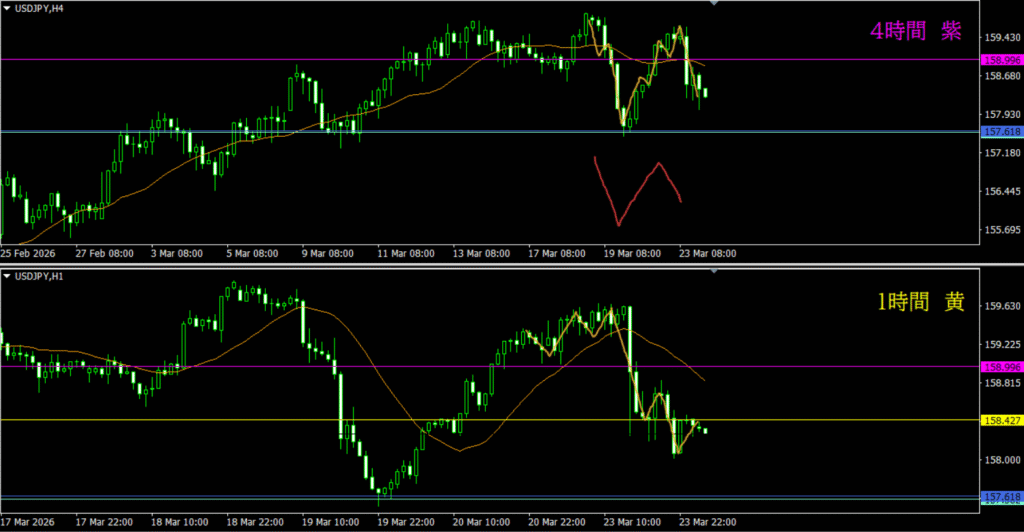Click the 159.630 value on the H1 price scale
The image size is (1024, 532).
(x=1001, y=307)
